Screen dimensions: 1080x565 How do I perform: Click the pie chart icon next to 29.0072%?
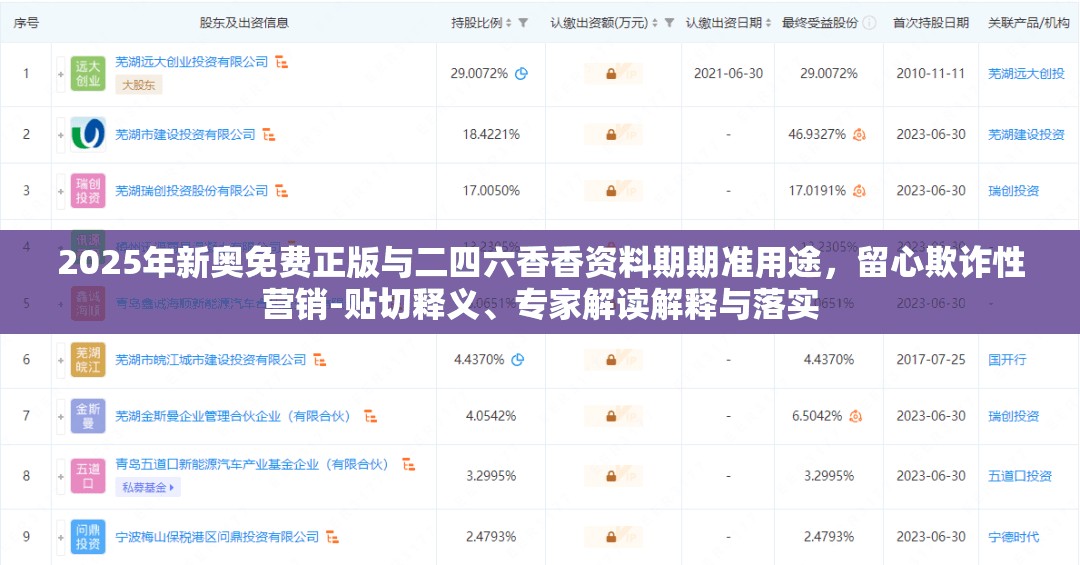[x=521, y=74]
